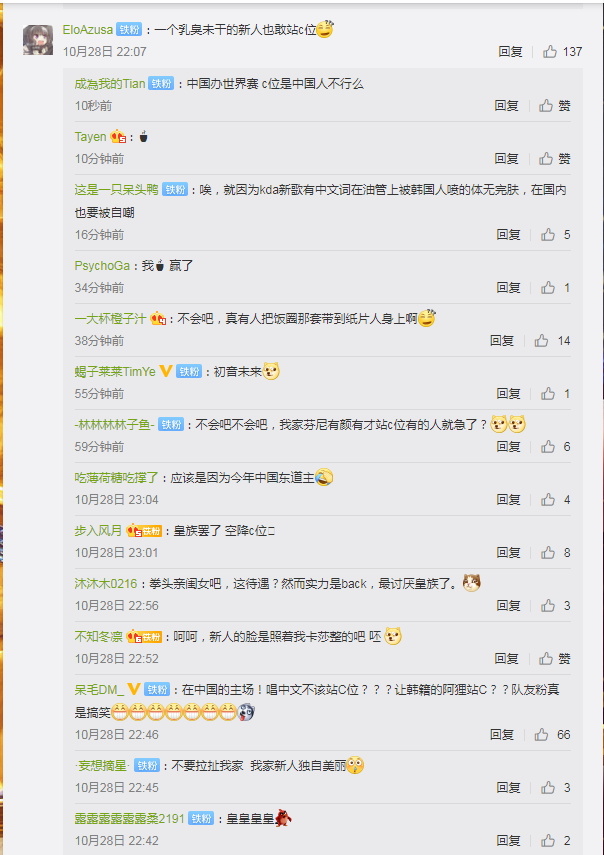This screenshot has width=604, height=855.
Task: Like 呆毛DM_'s reply with 66 likes
Action: coord(552,734)
